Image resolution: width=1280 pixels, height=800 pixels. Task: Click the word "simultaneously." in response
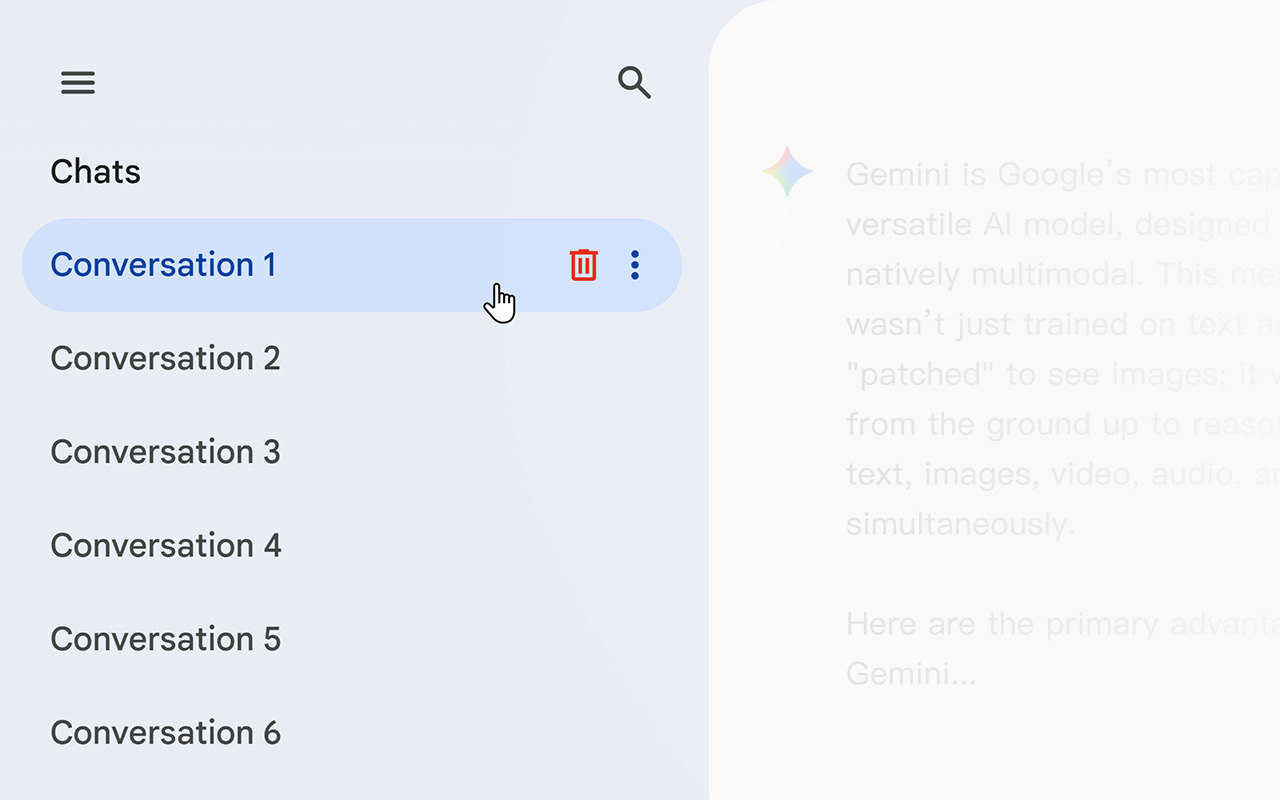pos(960,524)
